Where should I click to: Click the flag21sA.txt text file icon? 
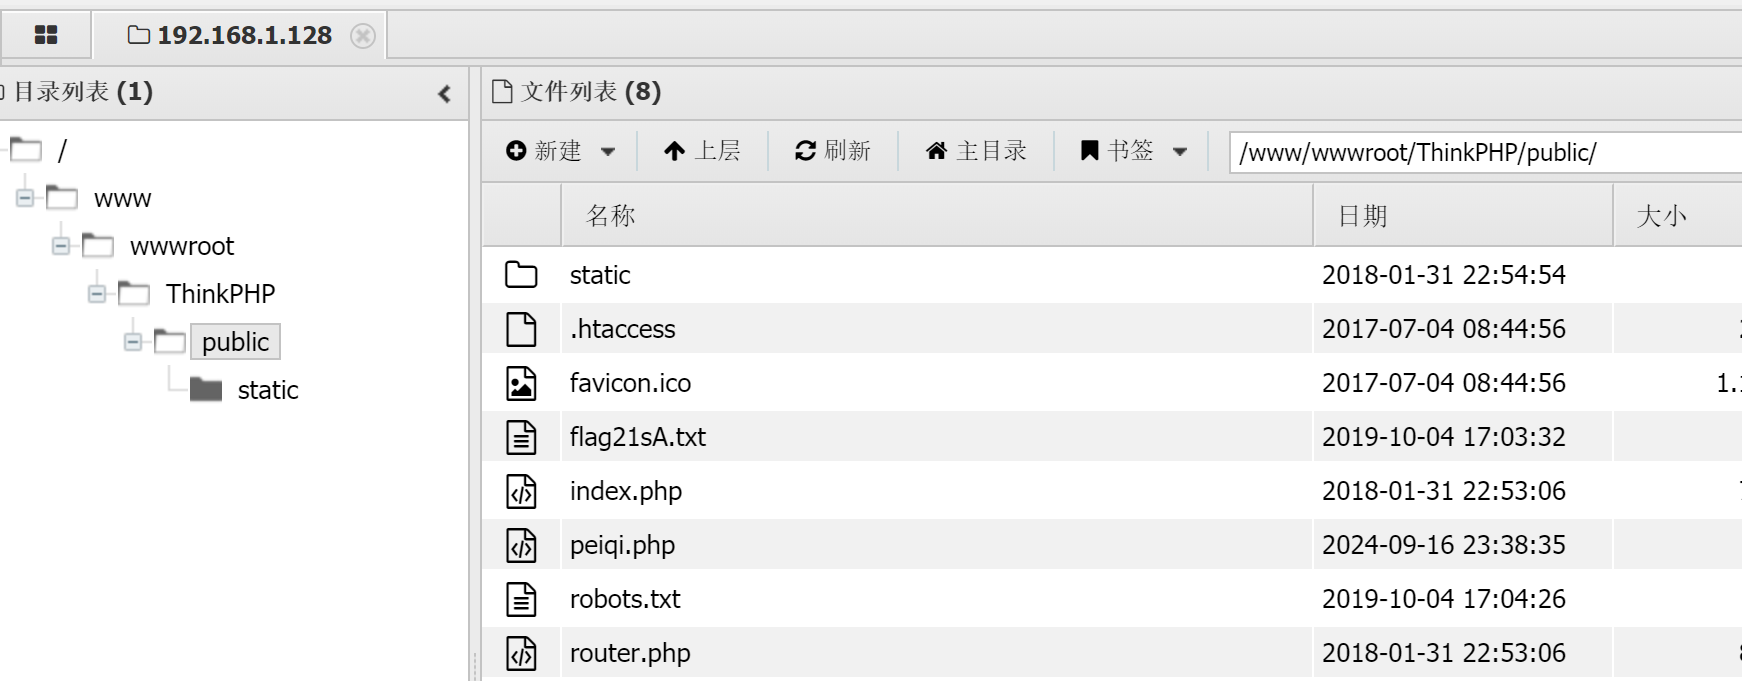[x=521, y=437]
